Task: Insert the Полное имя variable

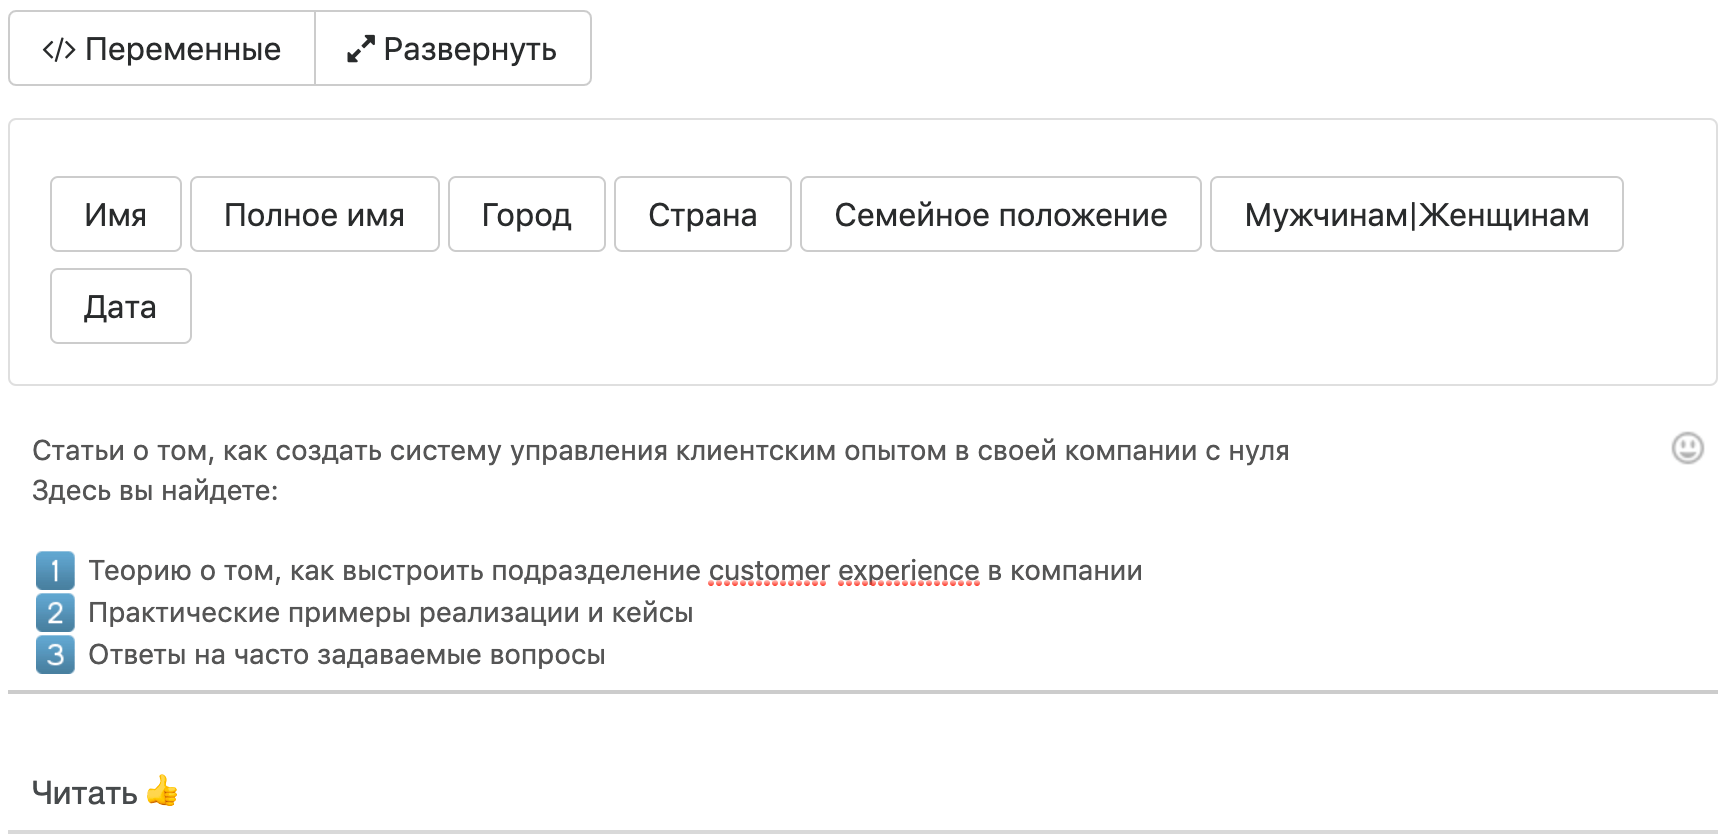Action: (x=314, y=215)
